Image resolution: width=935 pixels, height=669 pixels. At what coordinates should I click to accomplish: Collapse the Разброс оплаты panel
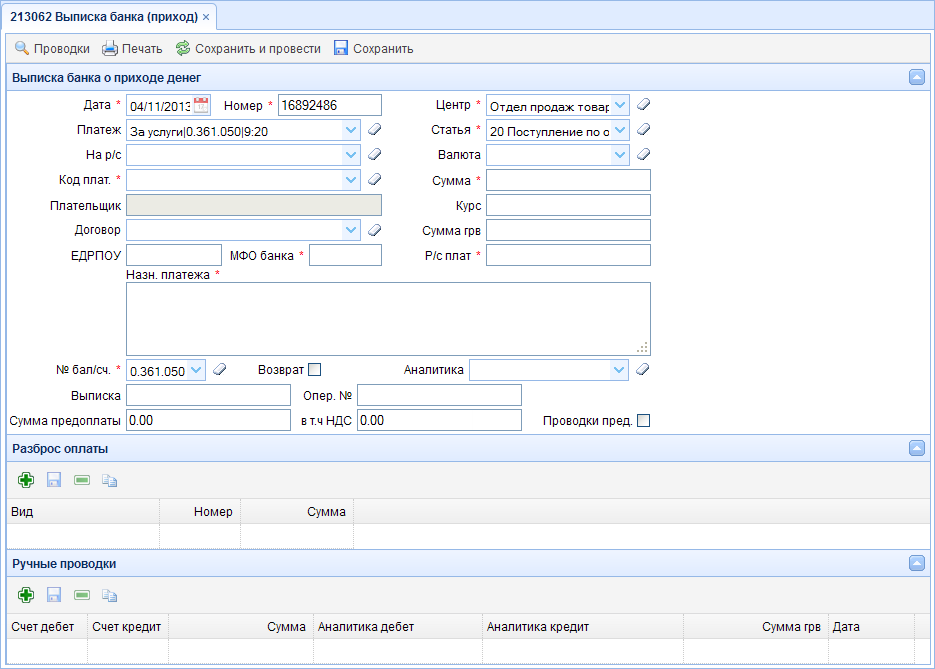tap(917, 448)
